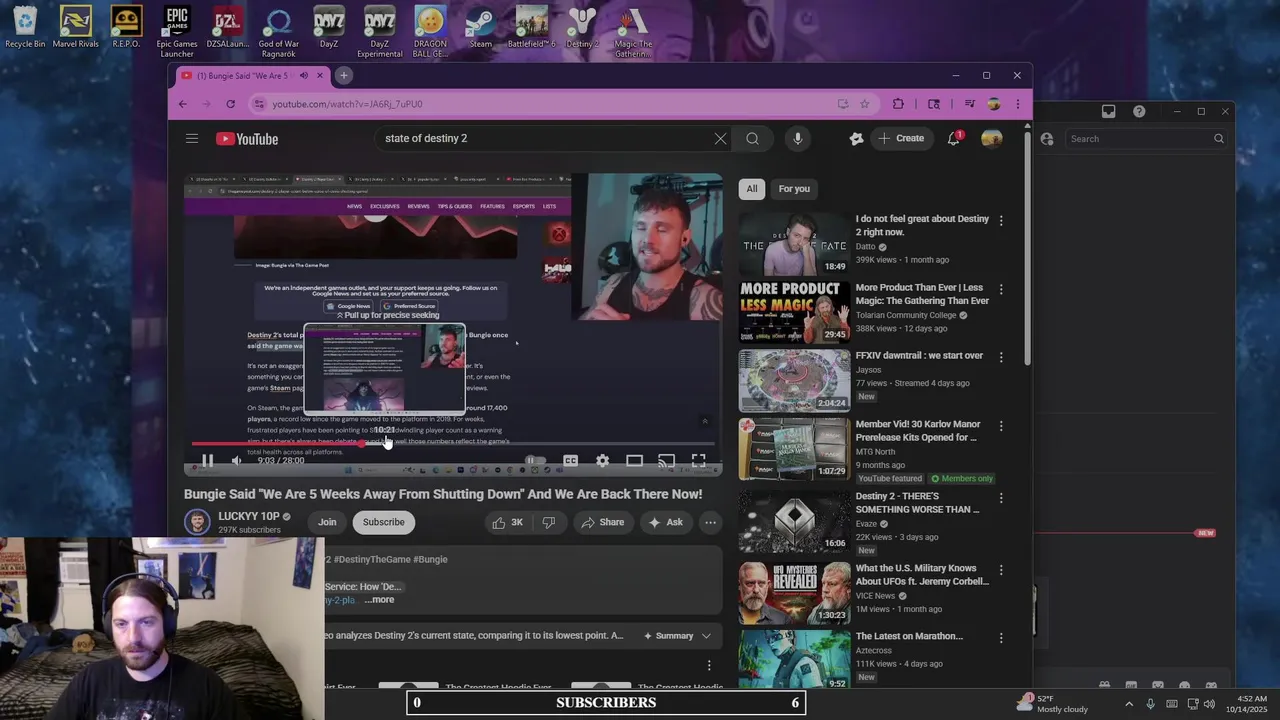The height and width of the screenshot is (720, 1280).
Task: Click the Create button
Action: [901, 139]
